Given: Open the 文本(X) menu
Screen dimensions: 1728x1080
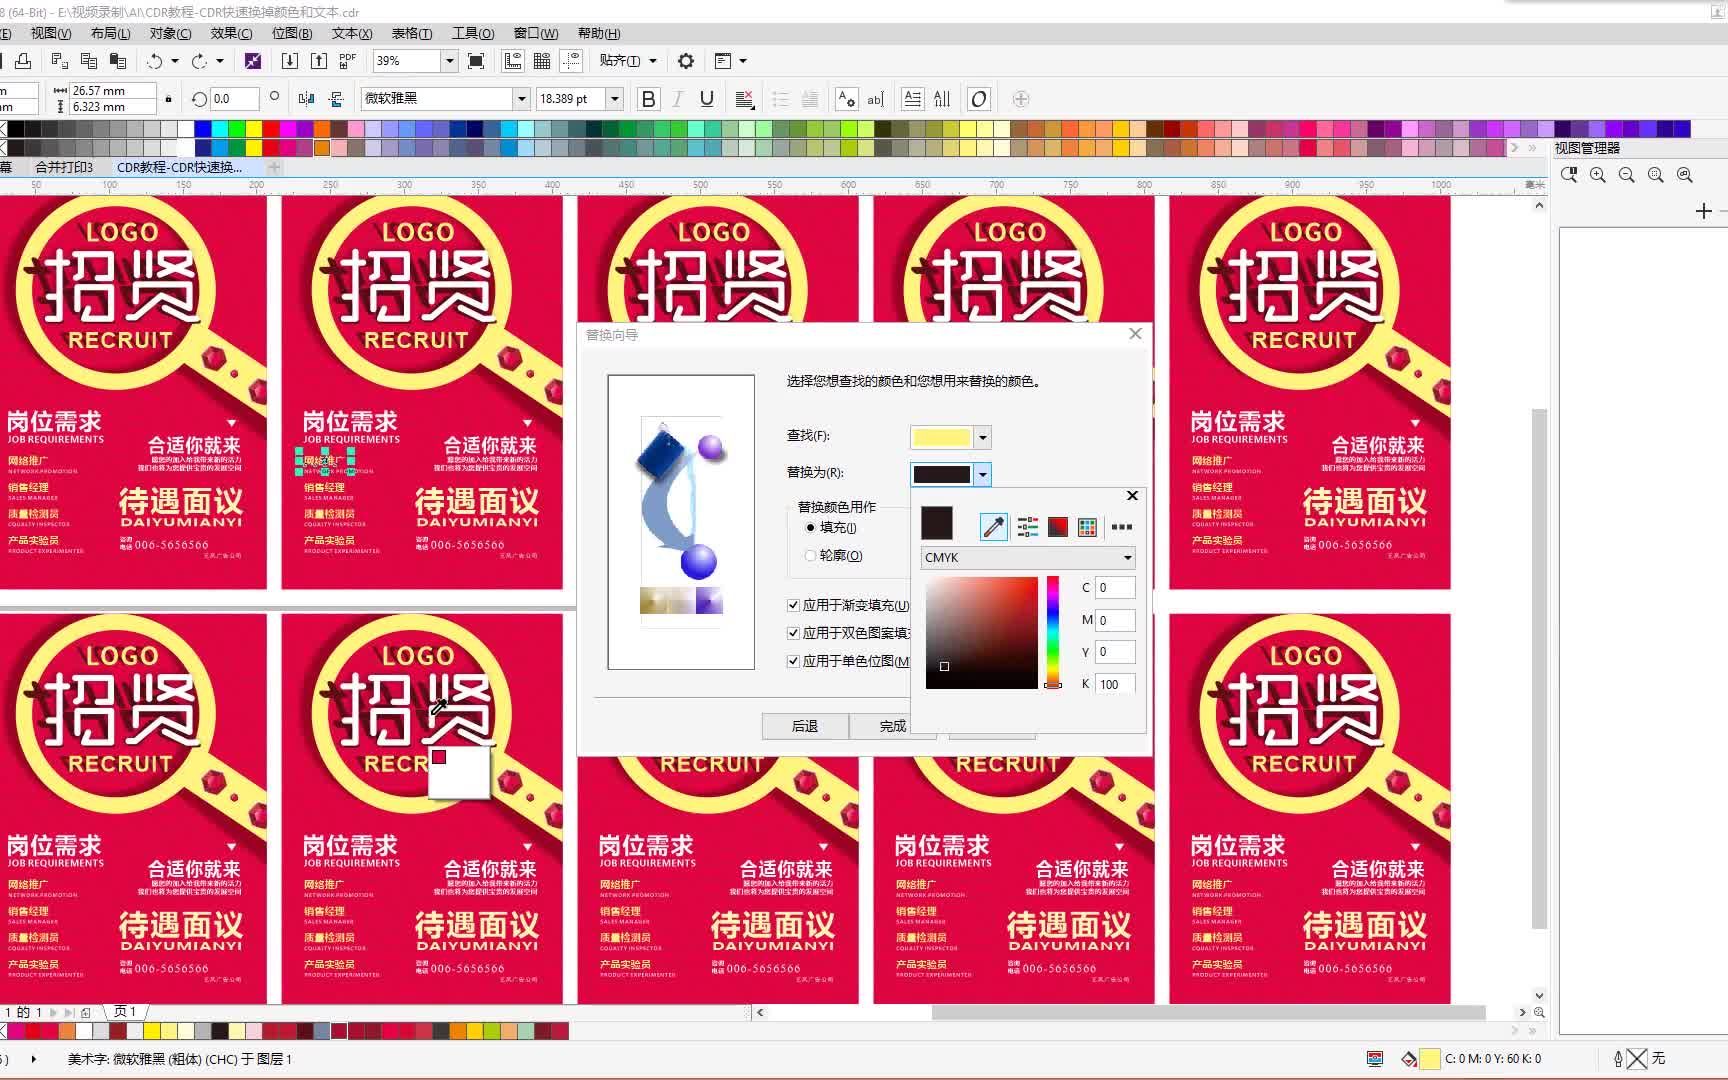Looking at the screenshot, I should click(x=351, y=33).
